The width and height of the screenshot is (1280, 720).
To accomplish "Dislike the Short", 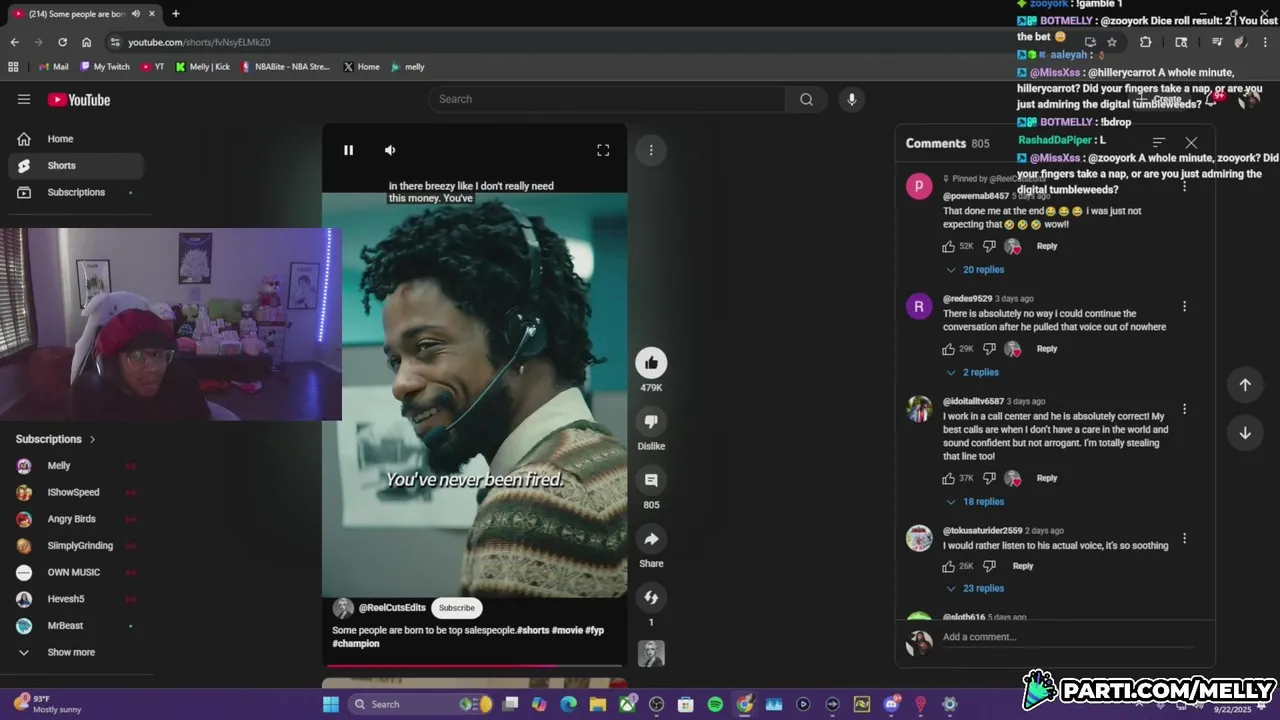I will point(651,421).
